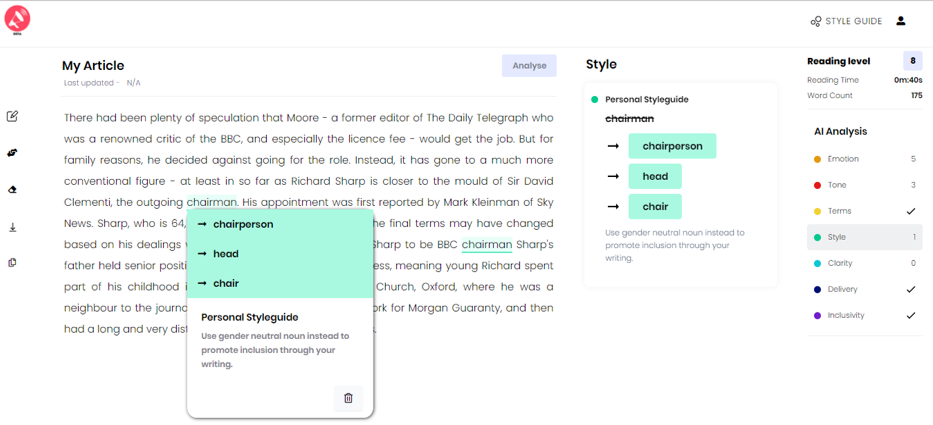Select the eraser sidebar icon

[x=12, y=190]
